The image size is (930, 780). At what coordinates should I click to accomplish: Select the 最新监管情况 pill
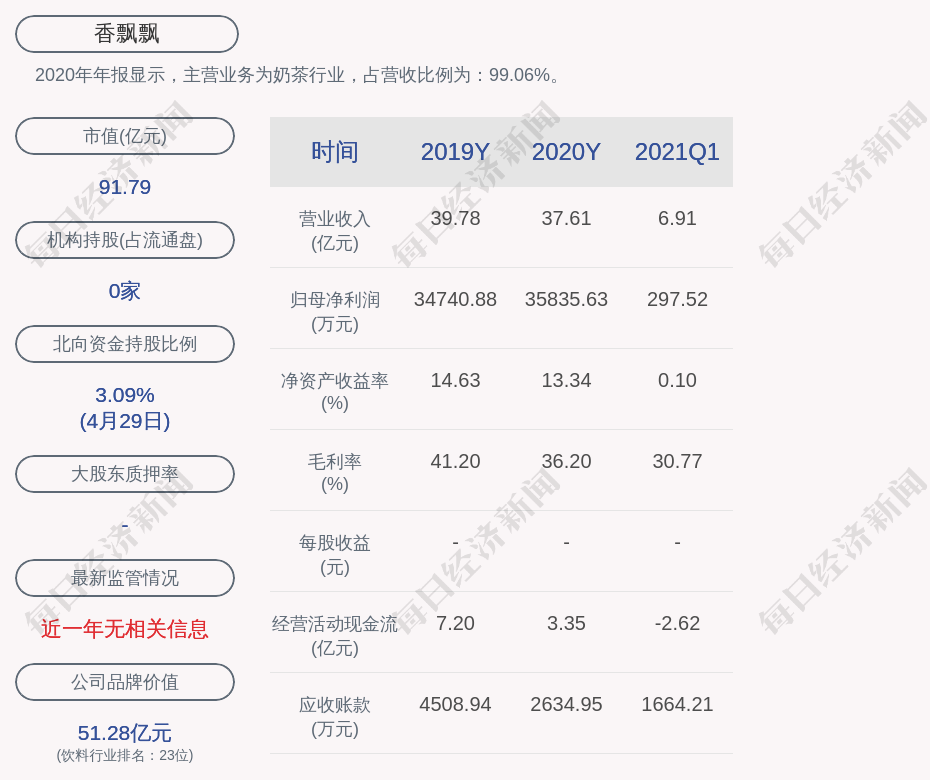(x=125, y=578)
